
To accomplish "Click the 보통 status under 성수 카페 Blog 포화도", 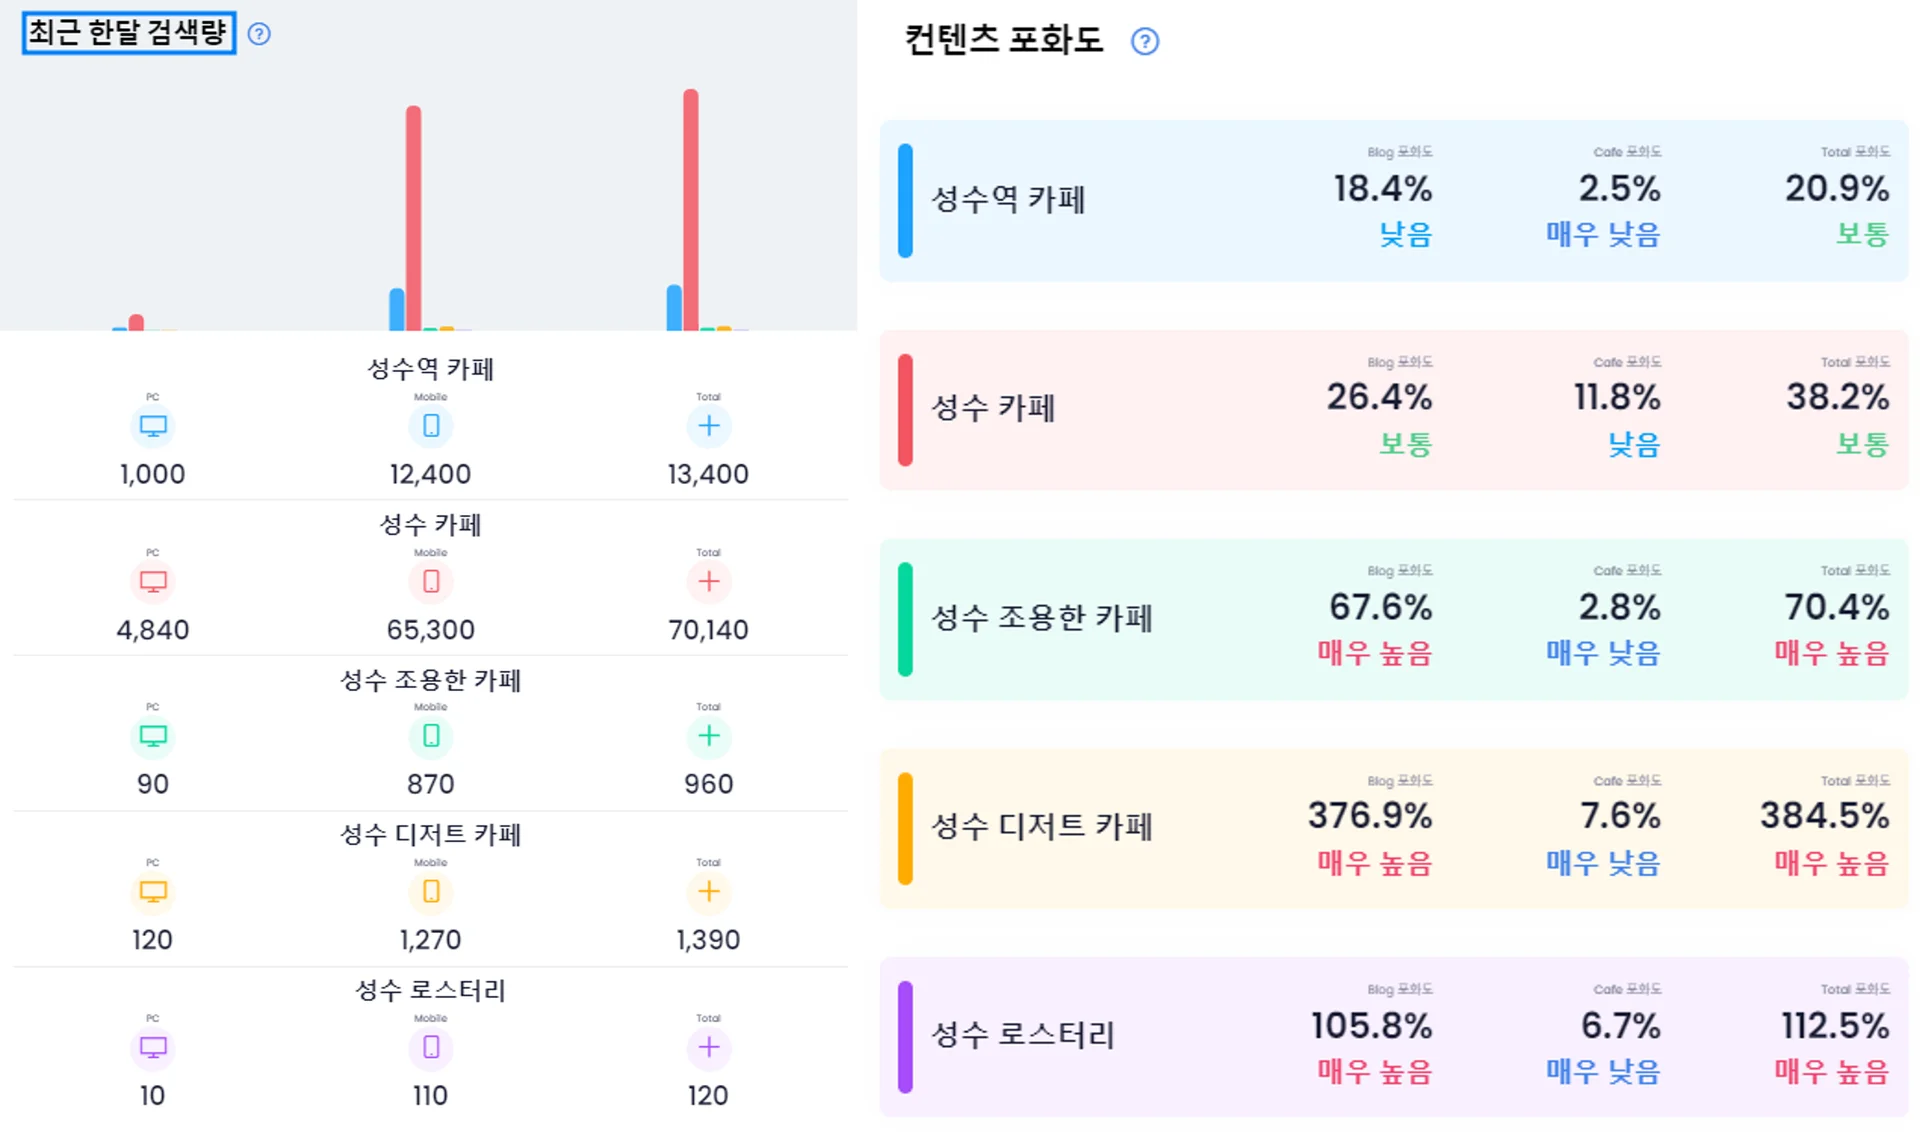I will (1405, 444).
